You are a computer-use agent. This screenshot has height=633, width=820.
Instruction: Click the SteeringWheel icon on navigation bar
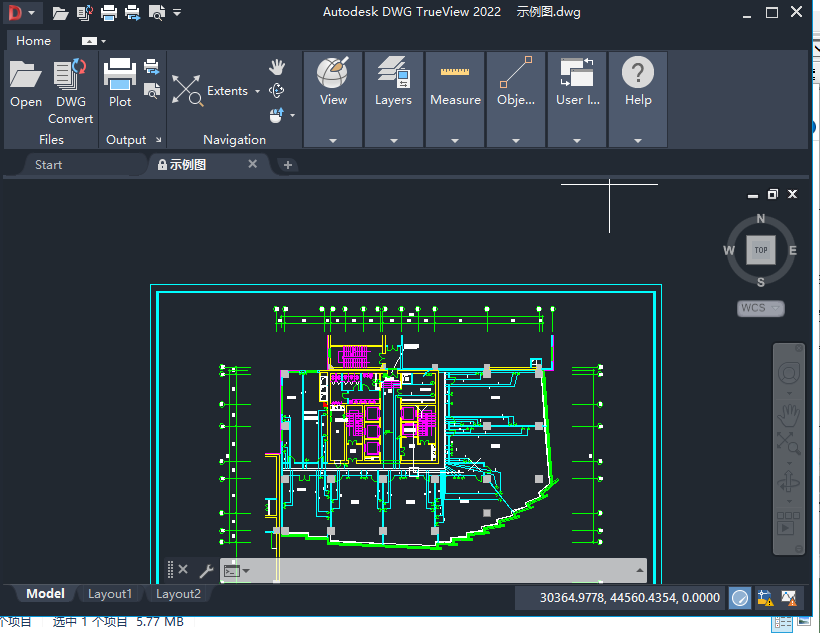point(789,374)
